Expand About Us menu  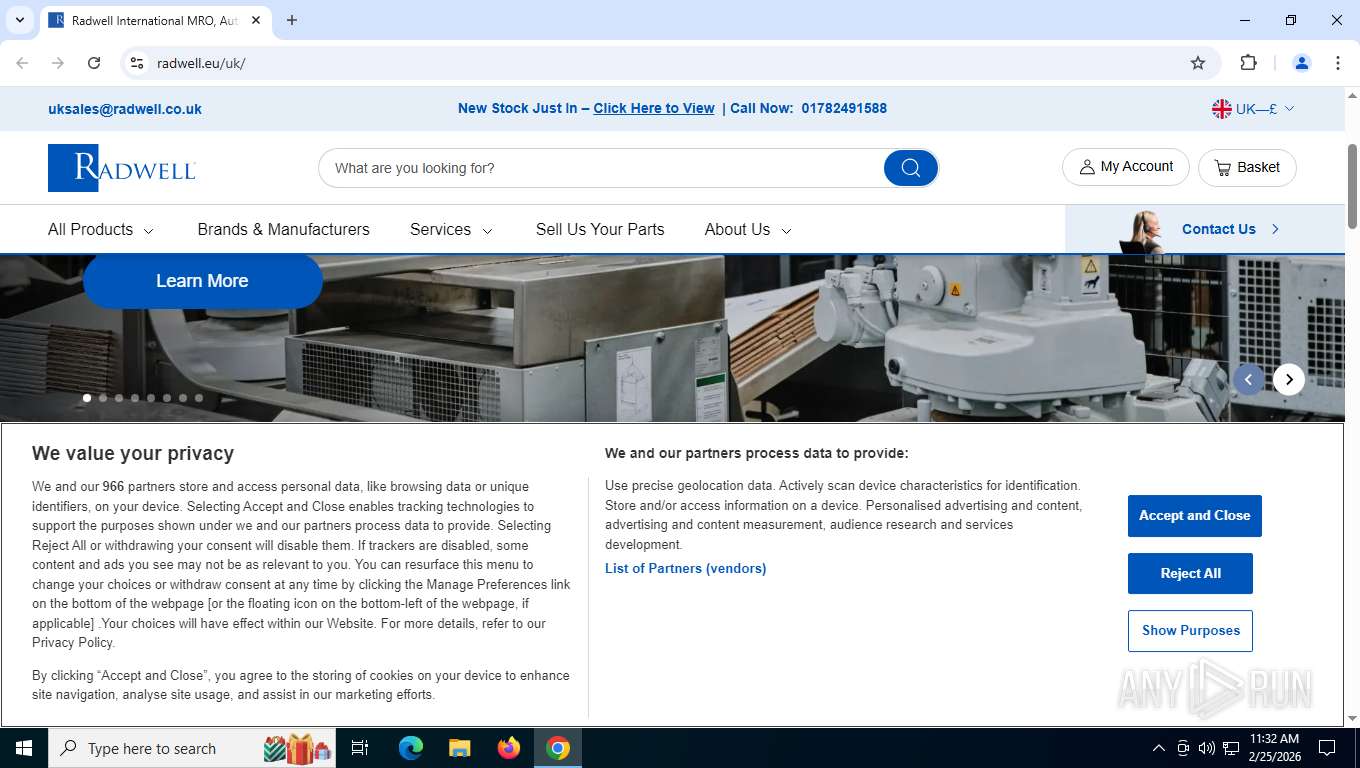pos(748,229)
